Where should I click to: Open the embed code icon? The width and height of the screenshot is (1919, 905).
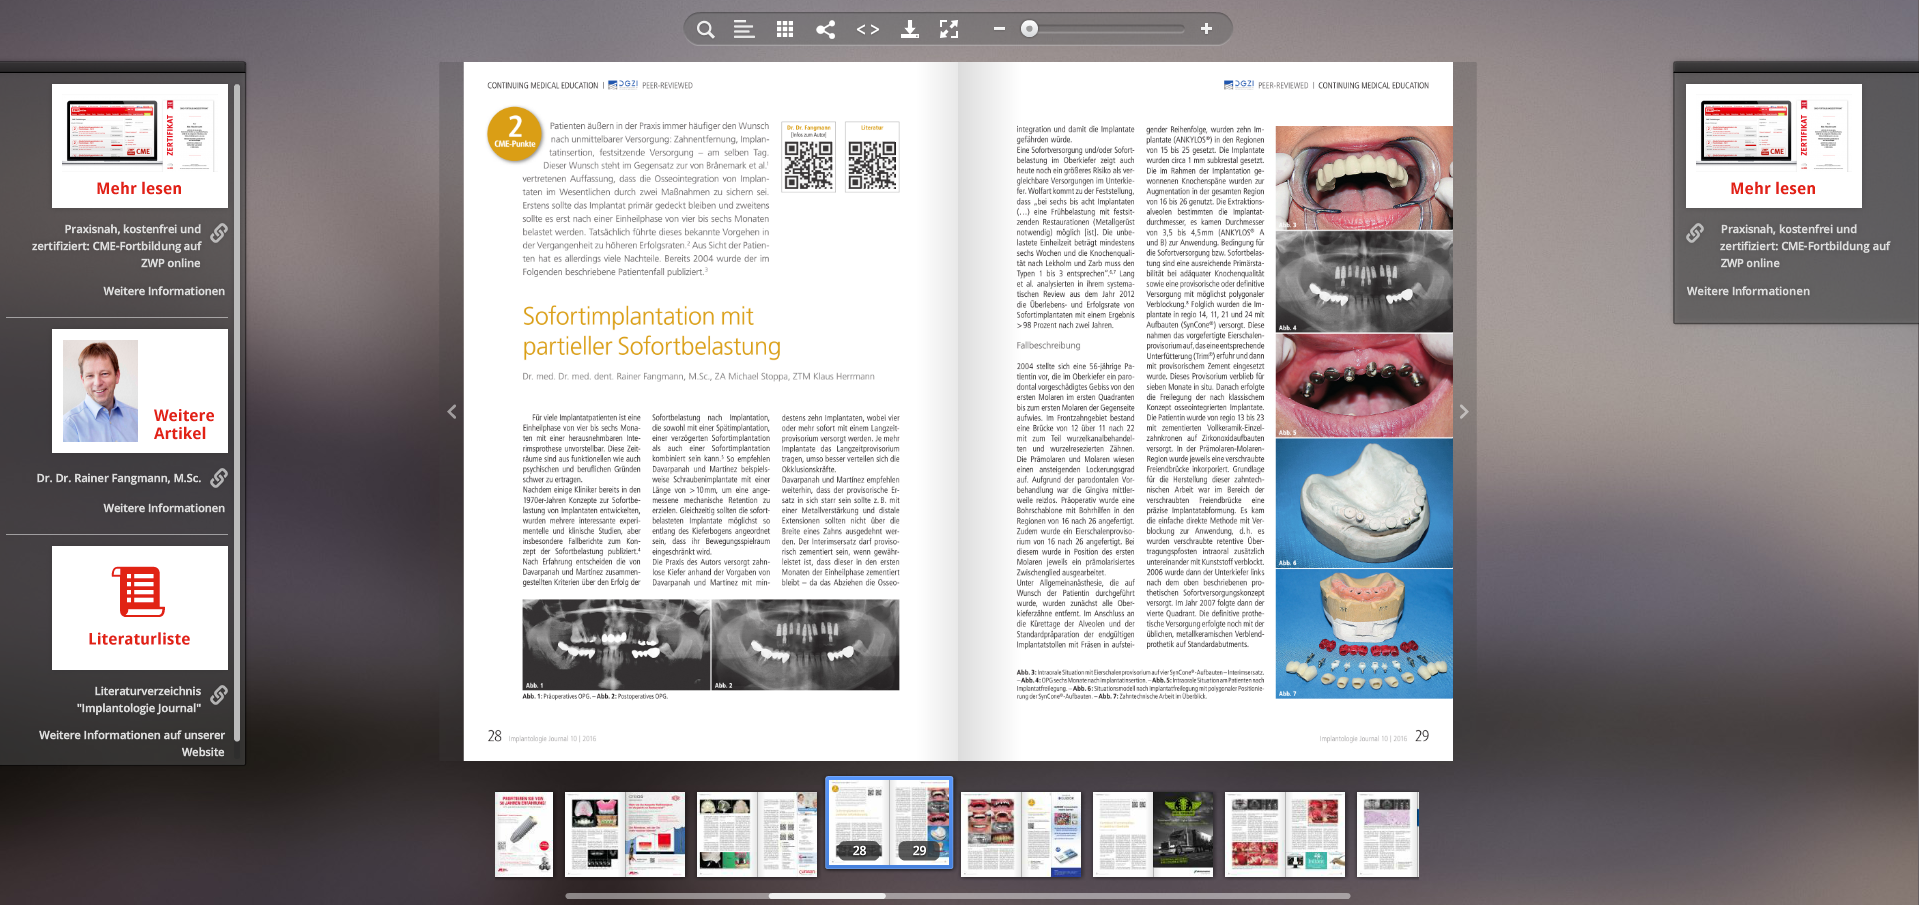tap(868, 29)
